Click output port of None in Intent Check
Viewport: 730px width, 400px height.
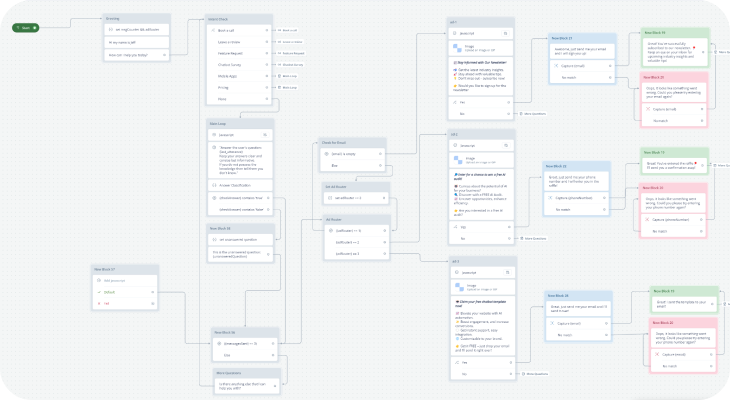pos(267,99)
